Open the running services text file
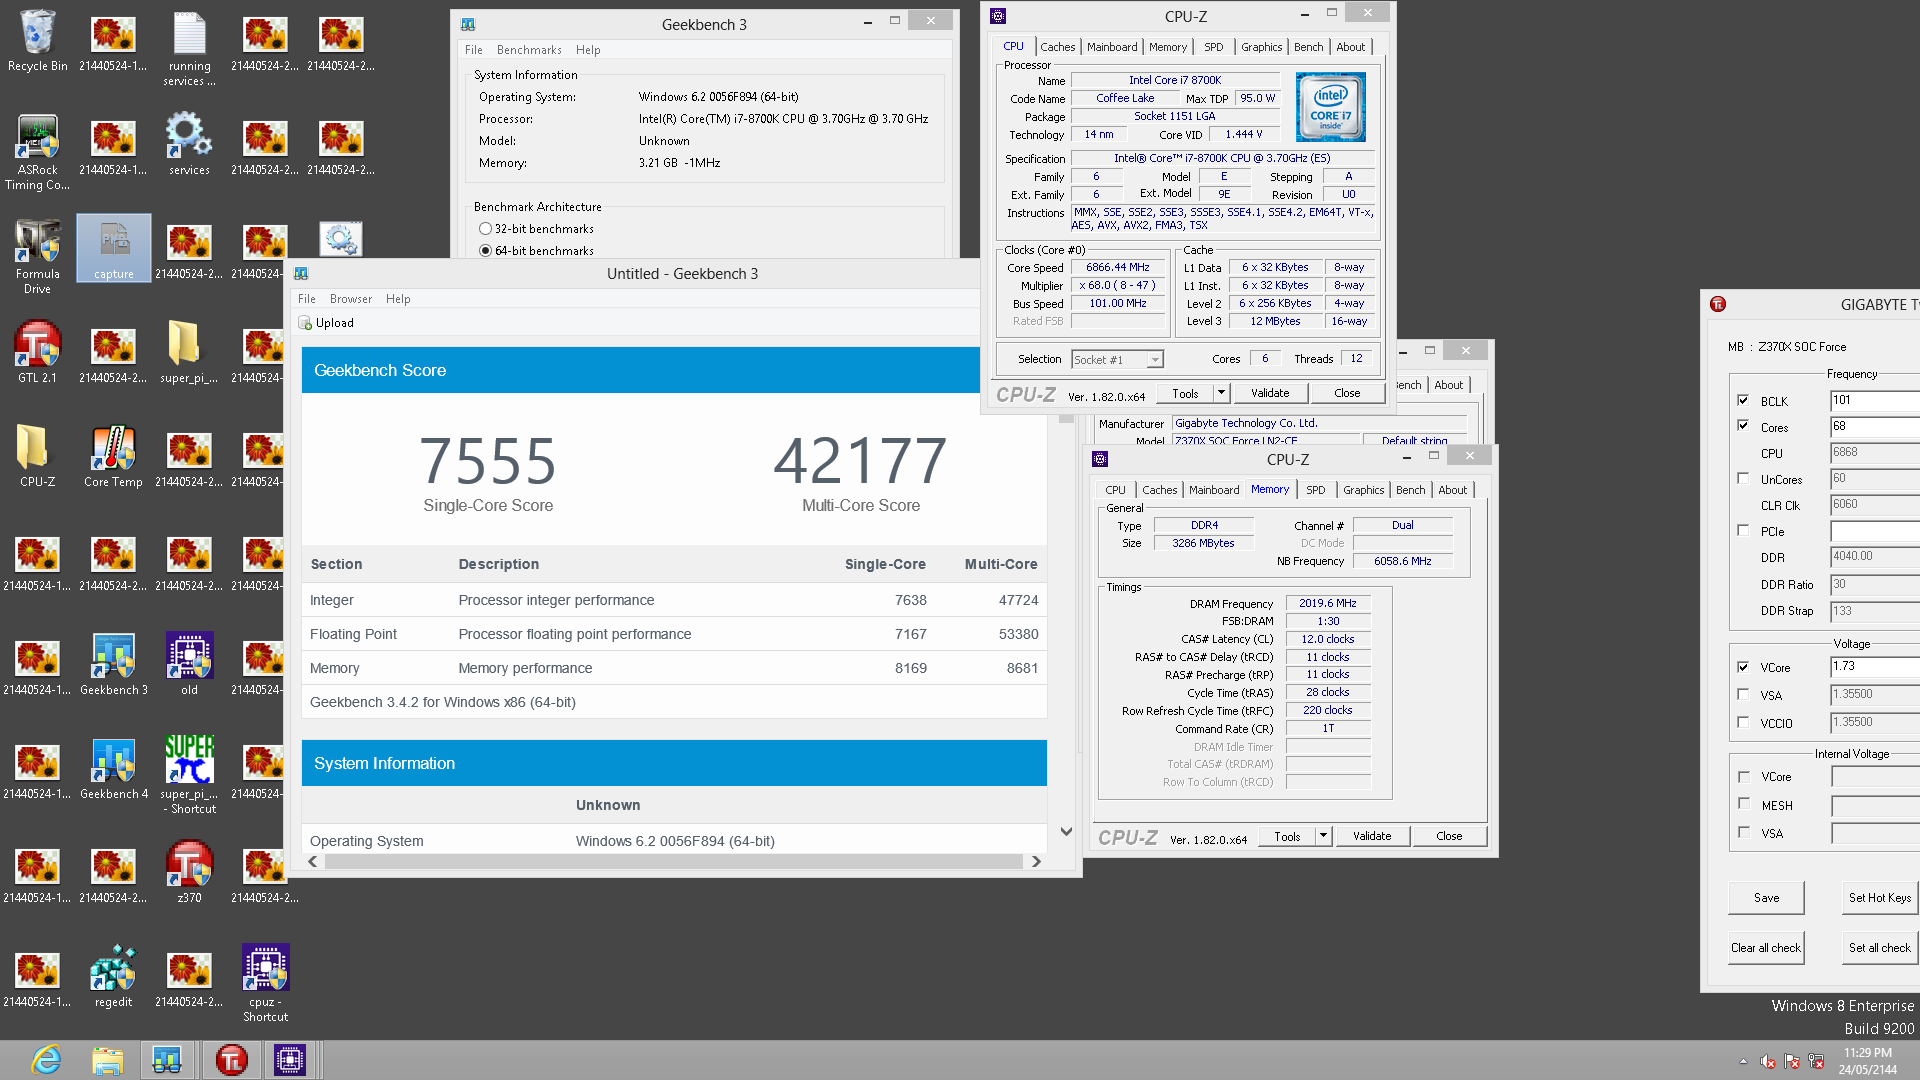Screen dimensions: 1920x1080 pyautogui.click(x=189, y=48)
